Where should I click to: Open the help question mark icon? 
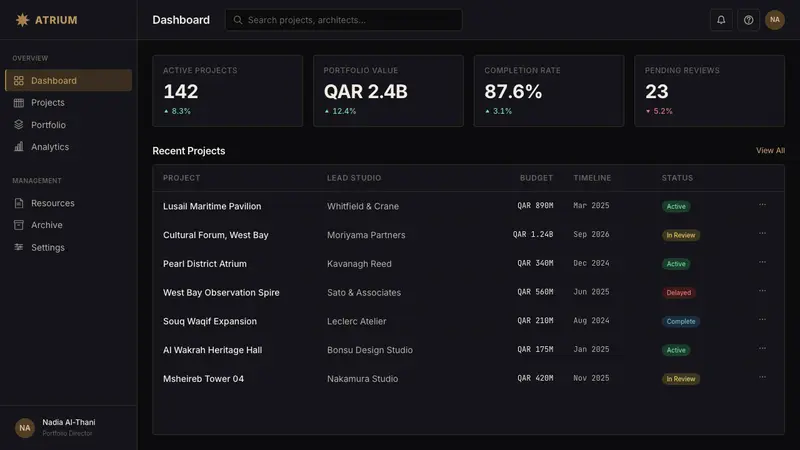(748, 20)
